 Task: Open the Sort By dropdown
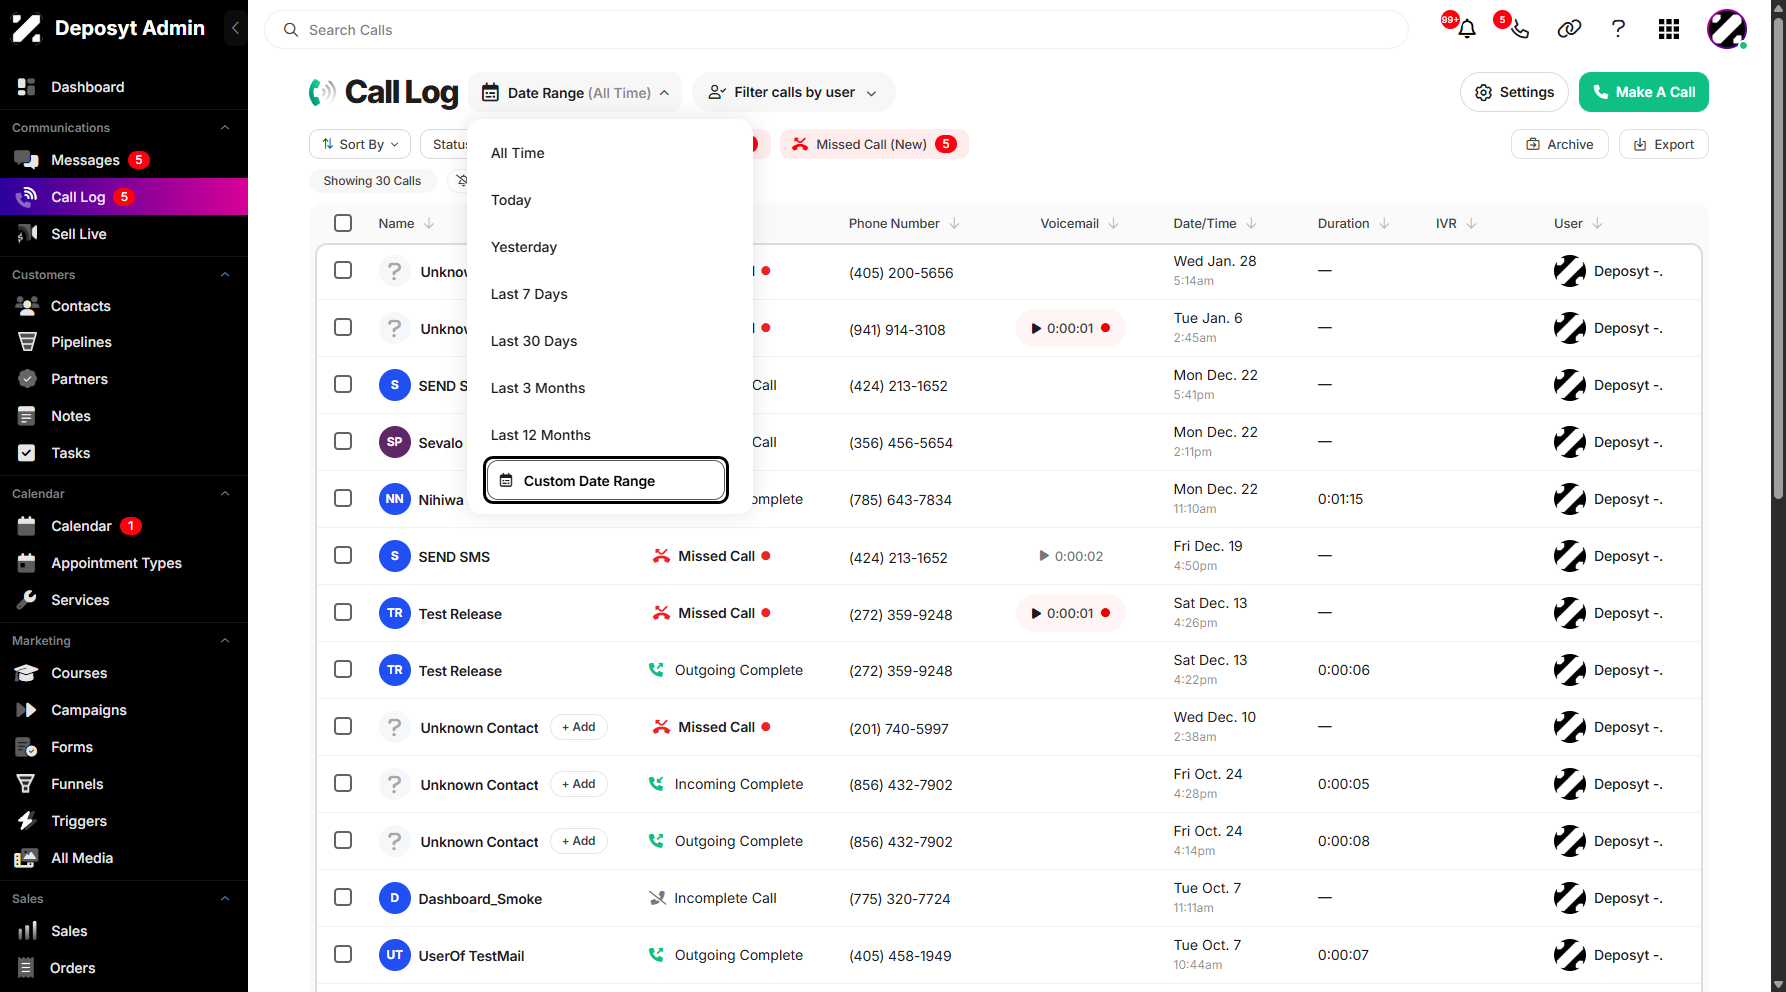tap(360, 144)
